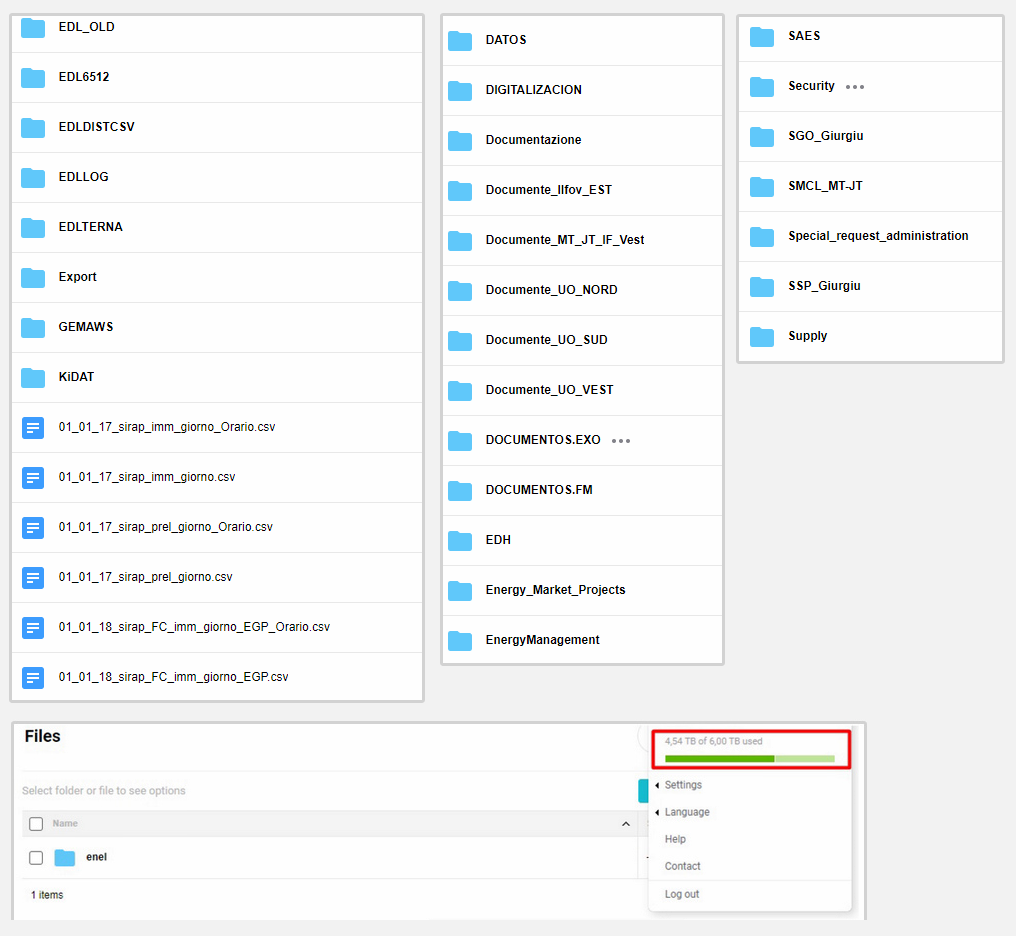The height and width of the screenshot is (936, 1016).
Task: Click file icon for 01_01_17_sirap_prel_giorno.csv
Action: pyautogui.click(x=33, y=577)
